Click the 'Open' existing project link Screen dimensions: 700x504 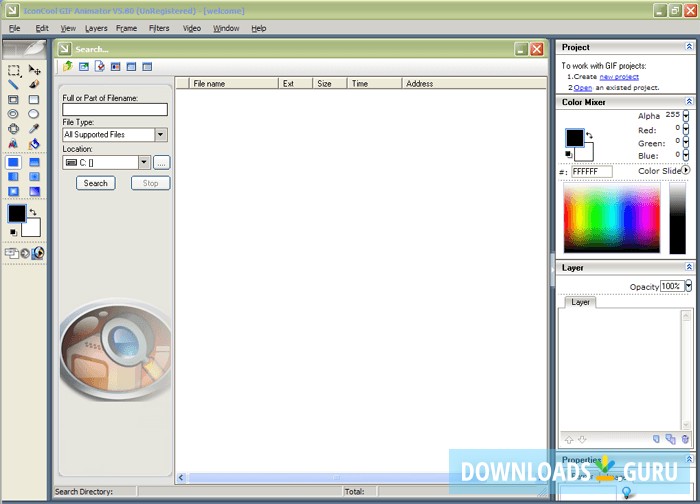583,87
